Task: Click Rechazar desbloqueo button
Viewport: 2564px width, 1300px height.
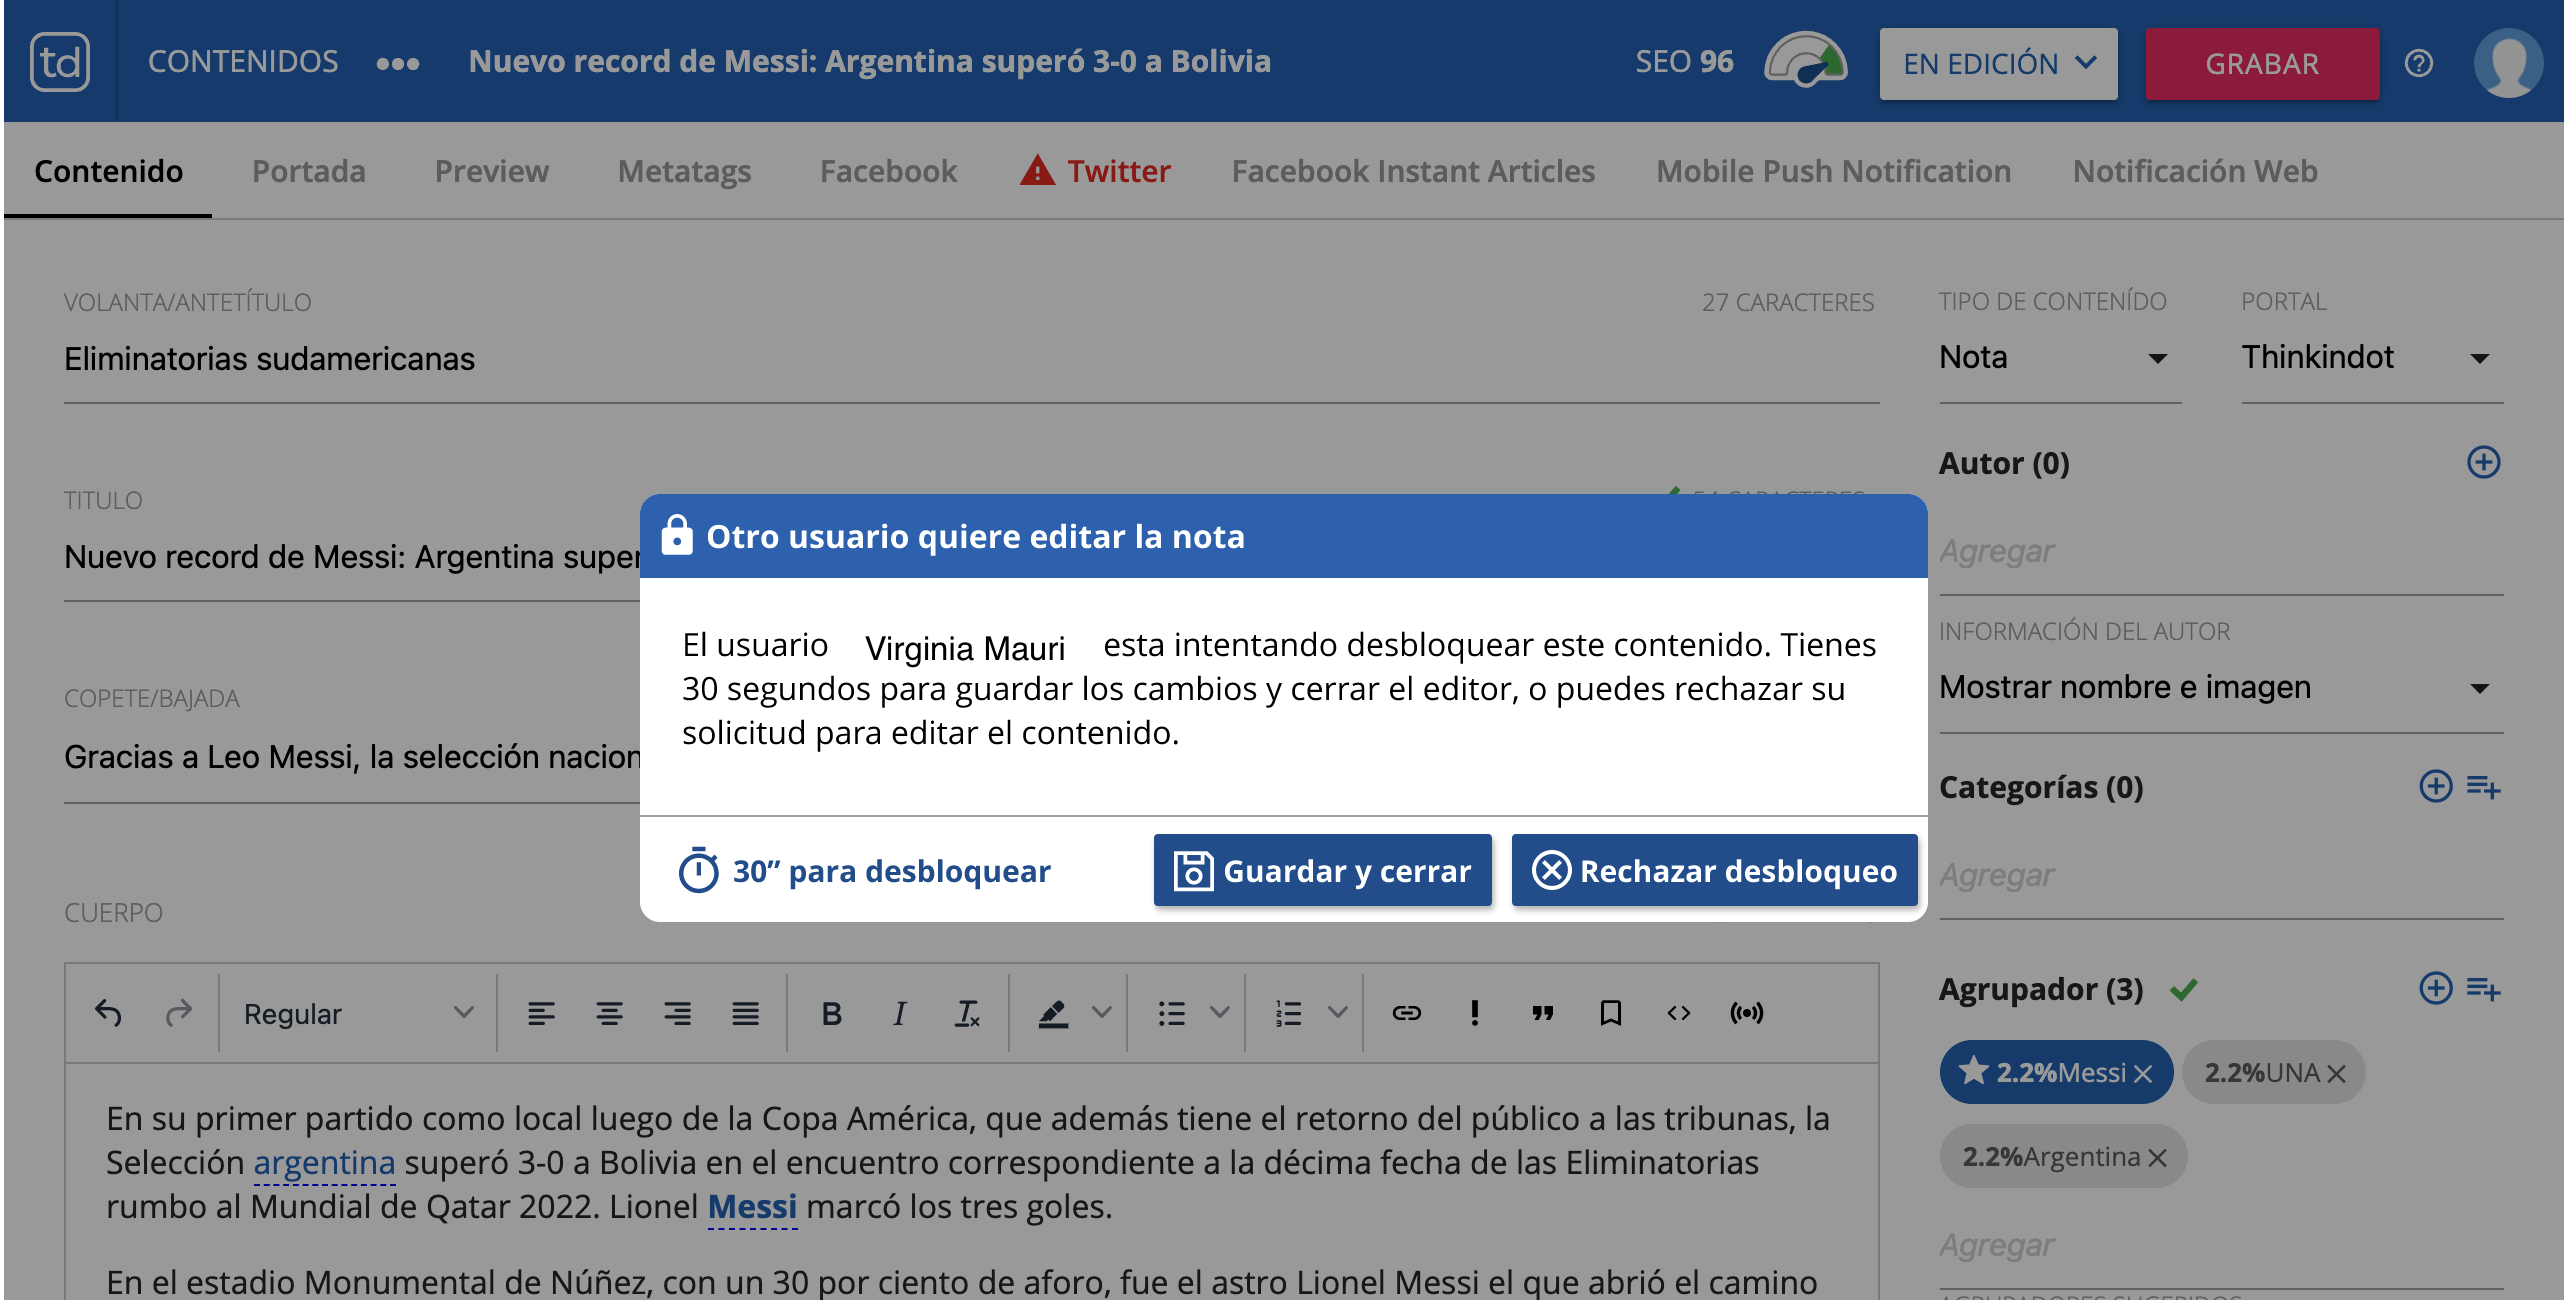Action: pos(1714,870)
